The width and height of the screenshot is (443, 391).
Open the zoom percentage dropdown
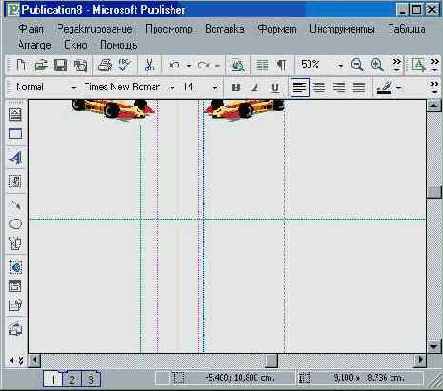pos(340,66)
